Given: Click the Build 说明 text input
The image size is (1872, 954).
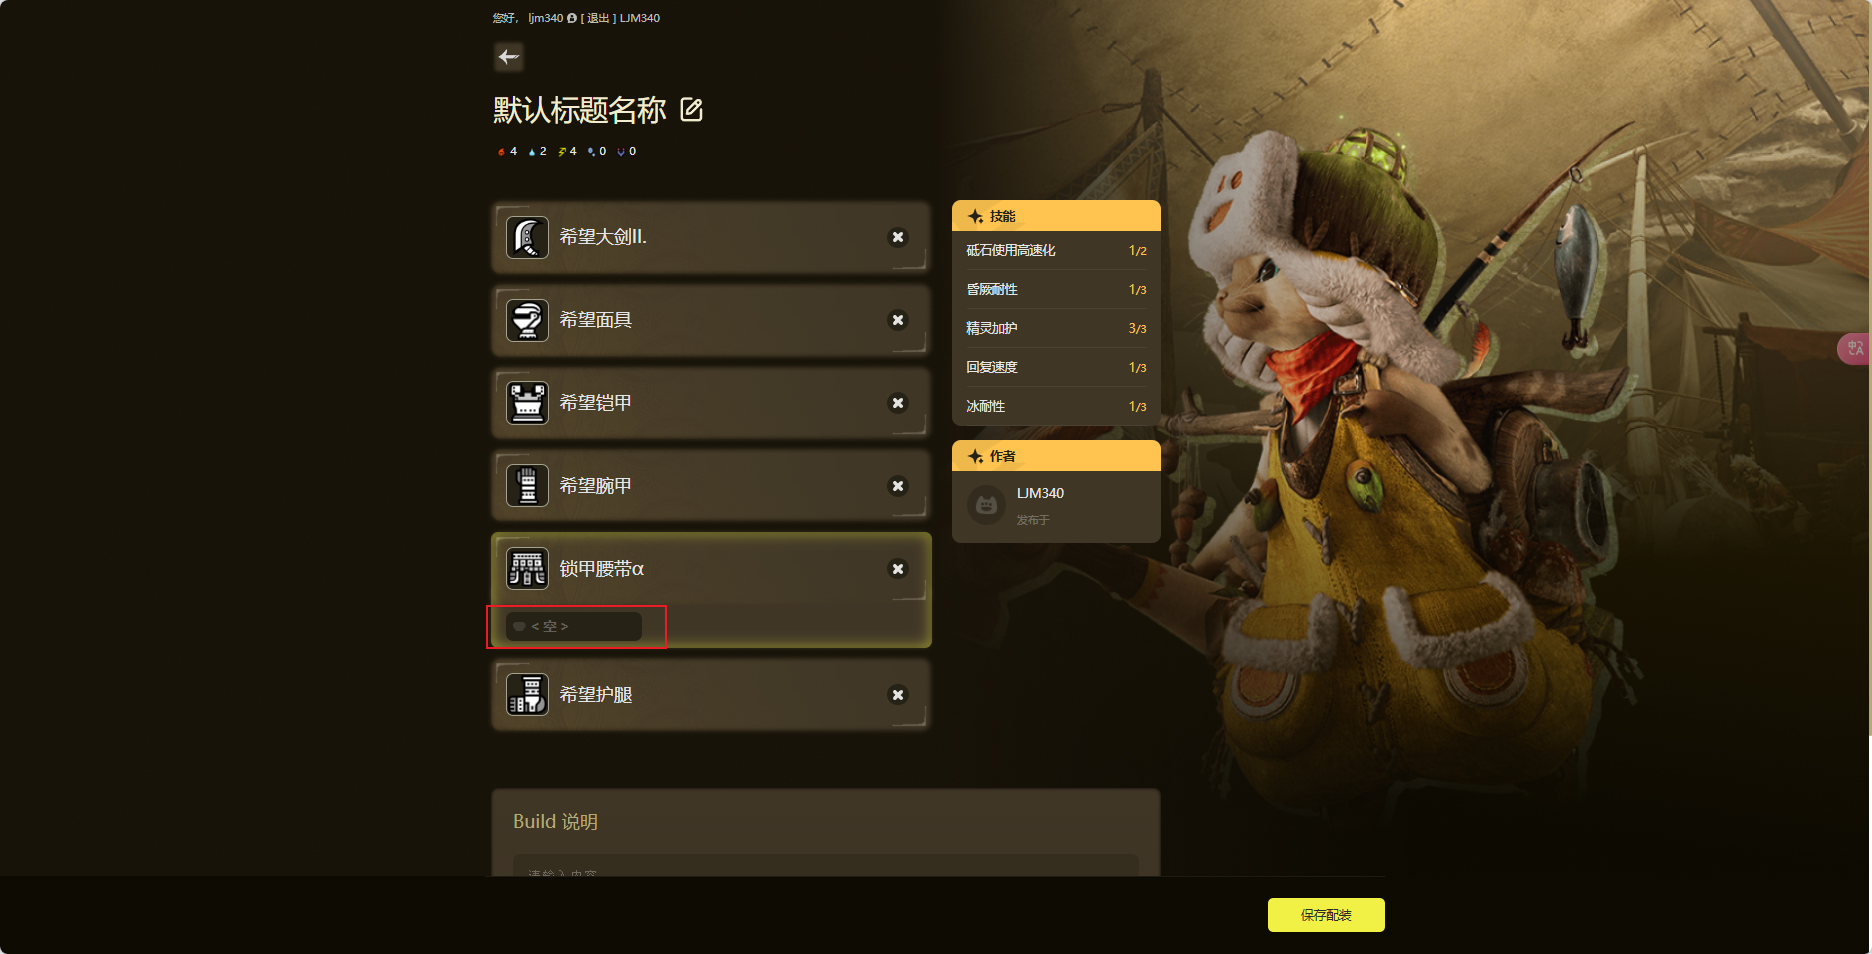Looking at the screenshot, I should click(x=825, y=866).
